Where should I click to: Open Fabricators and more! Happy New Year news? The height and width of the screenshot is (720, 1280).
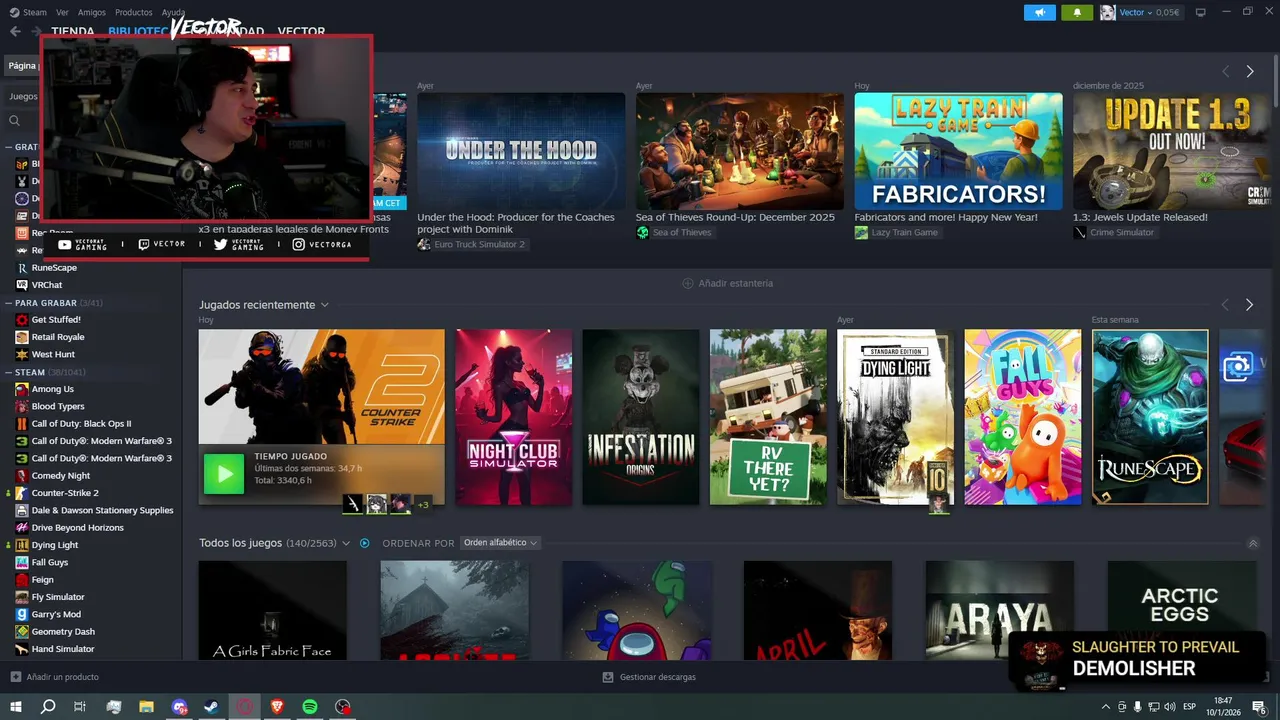[x=958, y=152]
